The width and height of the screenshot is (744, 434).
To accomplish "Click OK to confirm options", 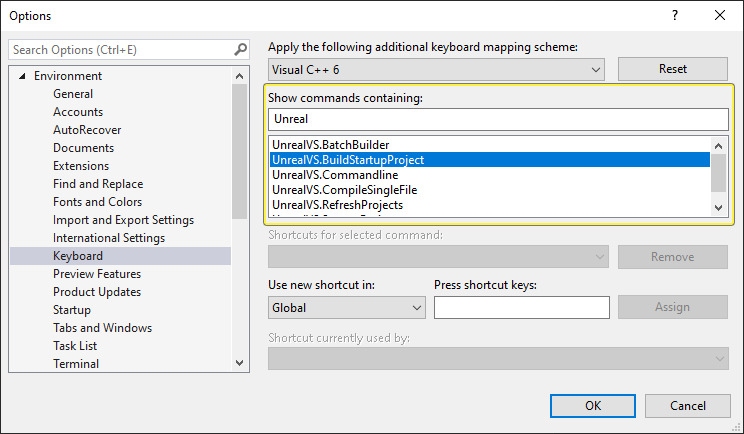I will [592, 405].
